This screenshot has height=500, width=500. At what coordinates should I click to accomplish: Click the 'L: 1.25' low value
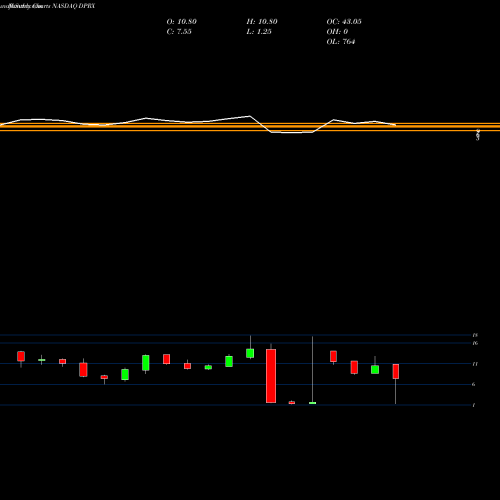[x=259, y=32]
